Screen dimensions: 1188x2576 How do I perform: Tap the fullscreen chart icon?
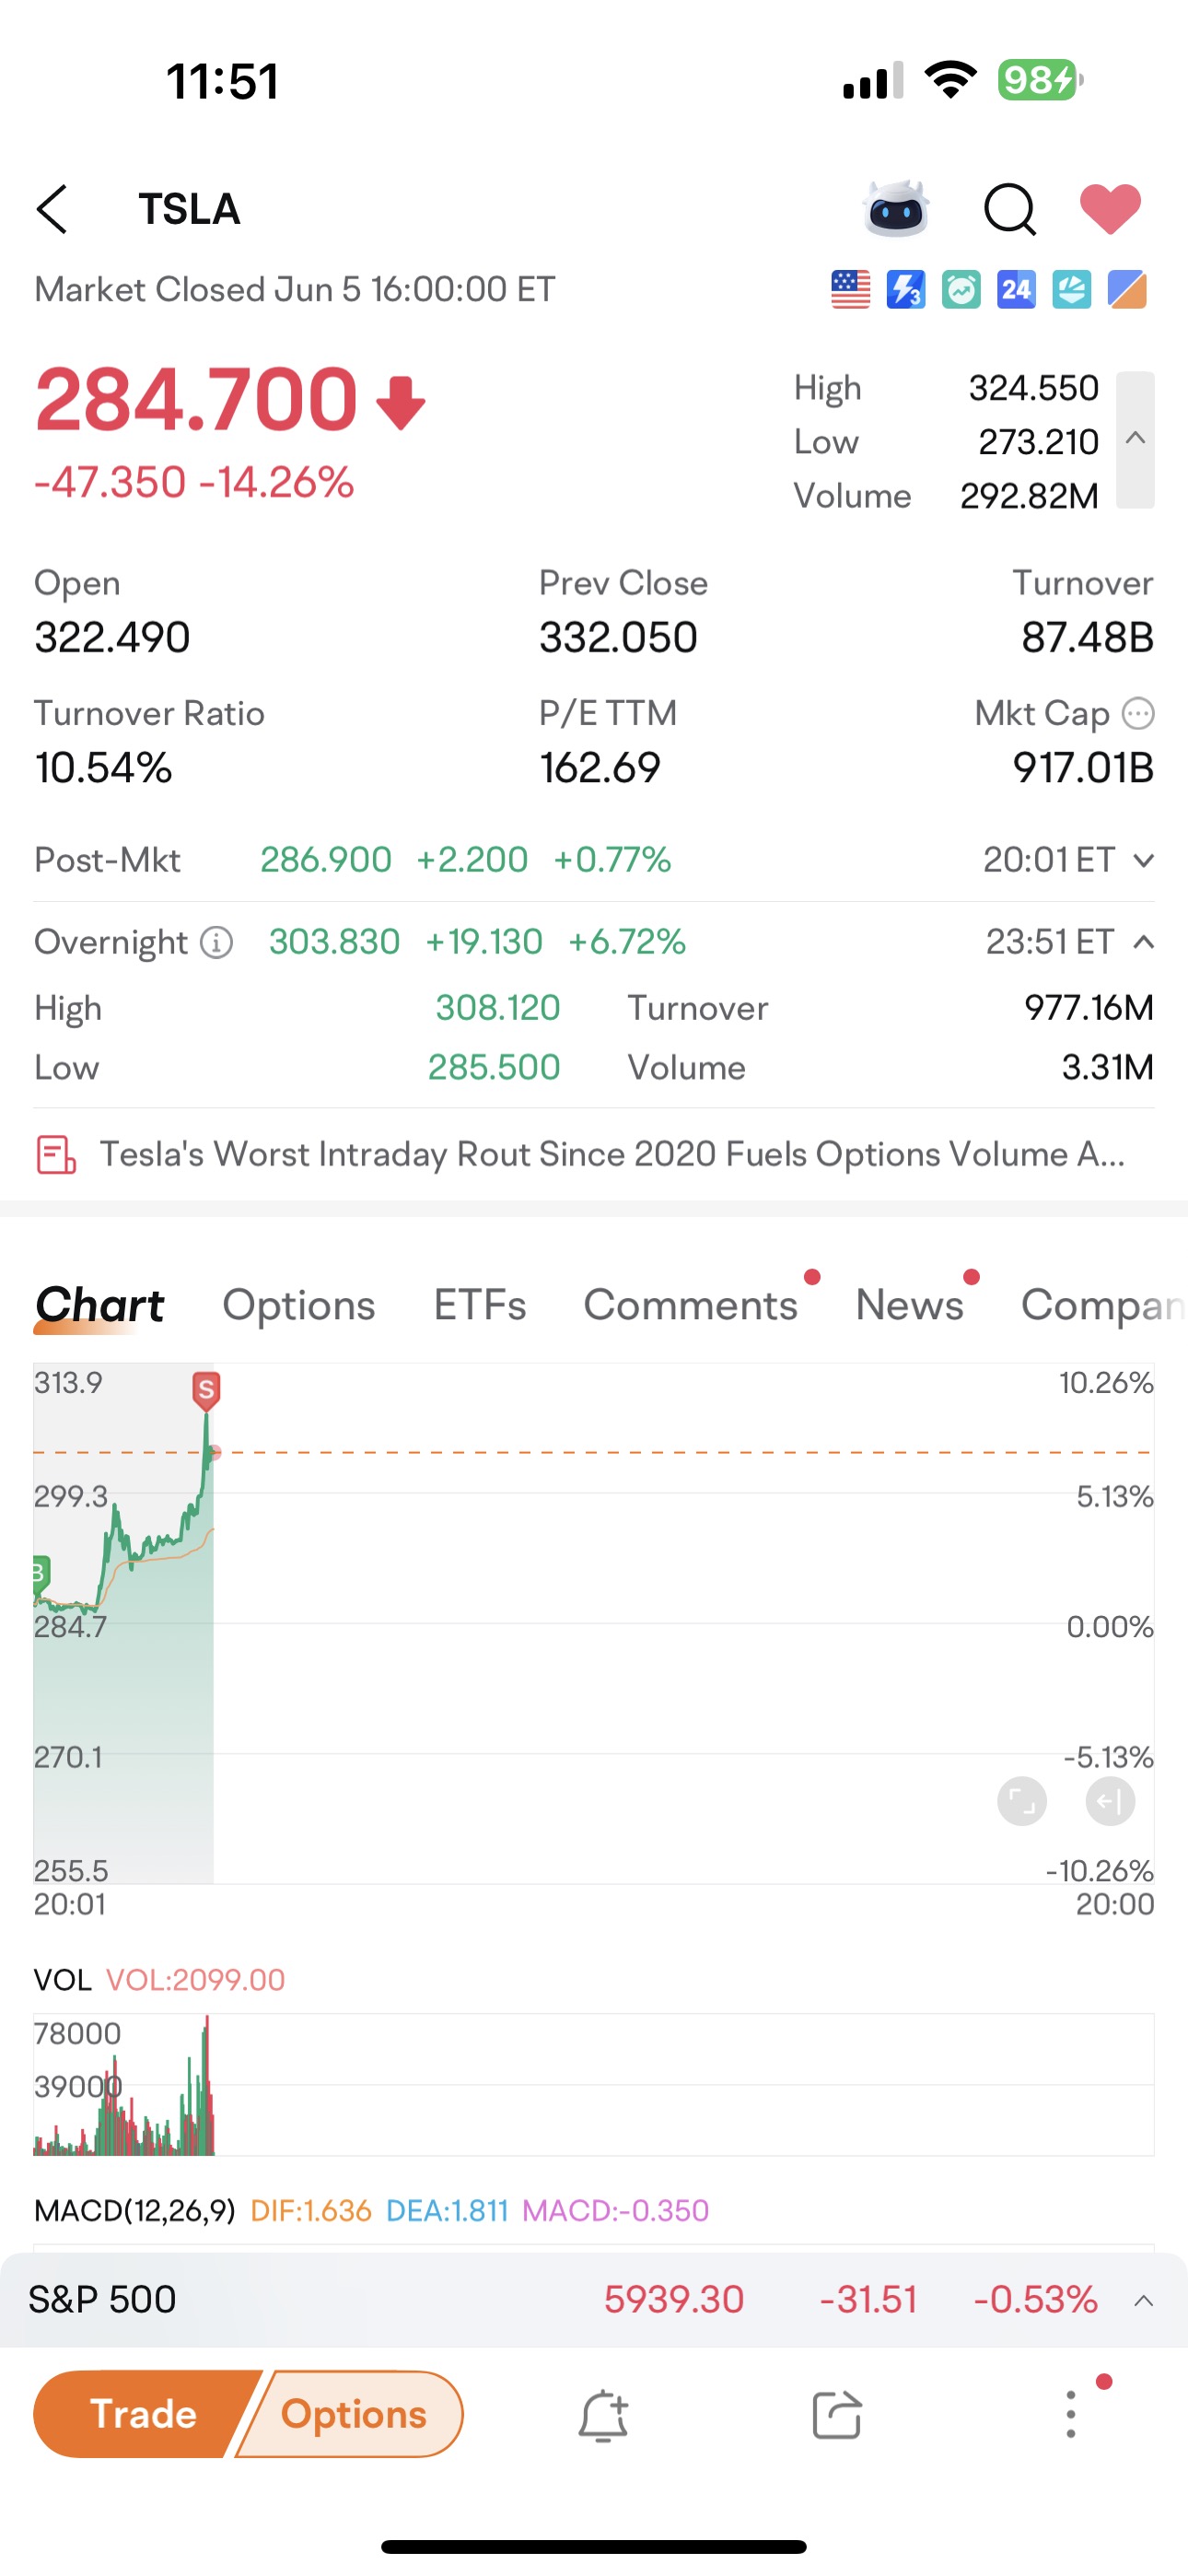tap(1022, 1801)
